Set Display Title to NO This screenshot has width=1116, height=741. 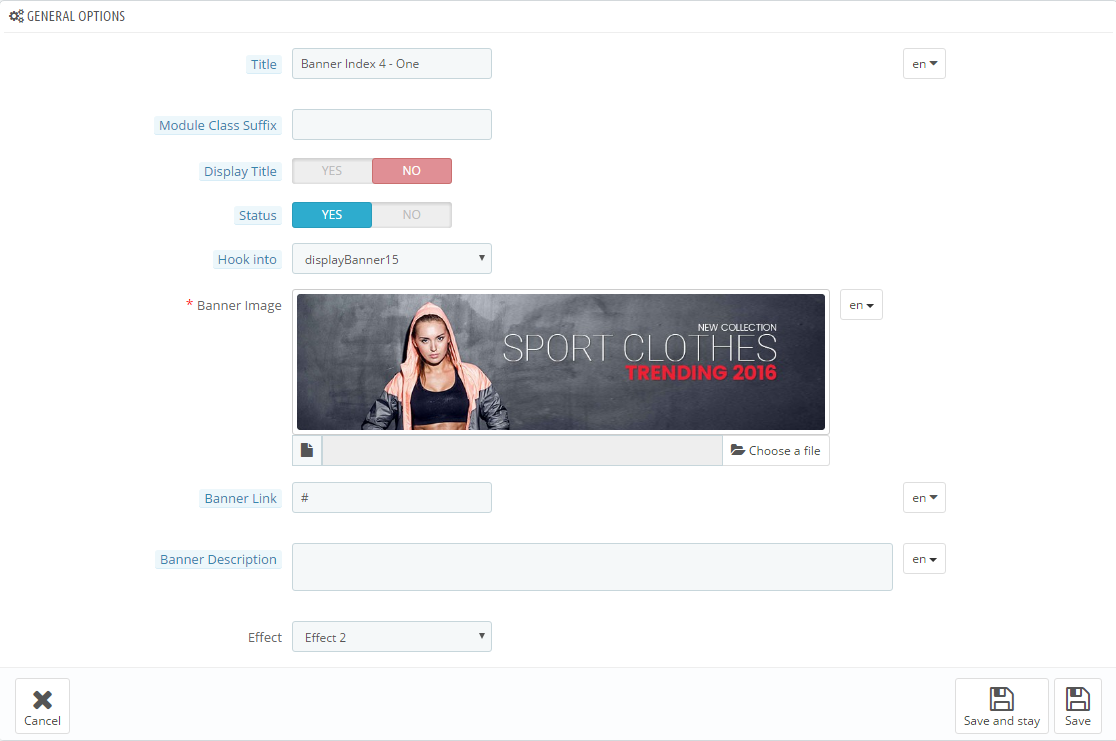[411, 171]
